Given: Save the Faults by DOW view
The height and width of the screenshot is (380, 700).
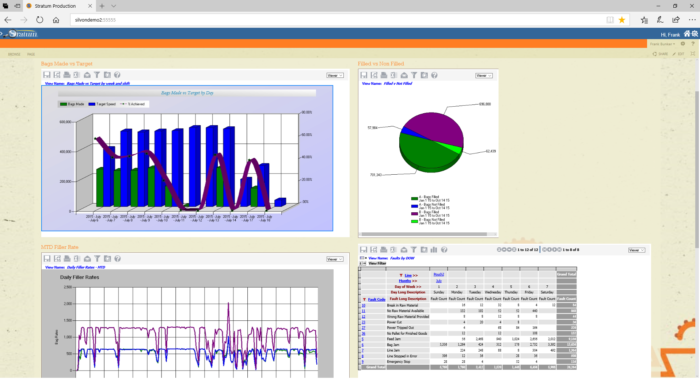Looking at the screenshot, I should pos(363,250).
